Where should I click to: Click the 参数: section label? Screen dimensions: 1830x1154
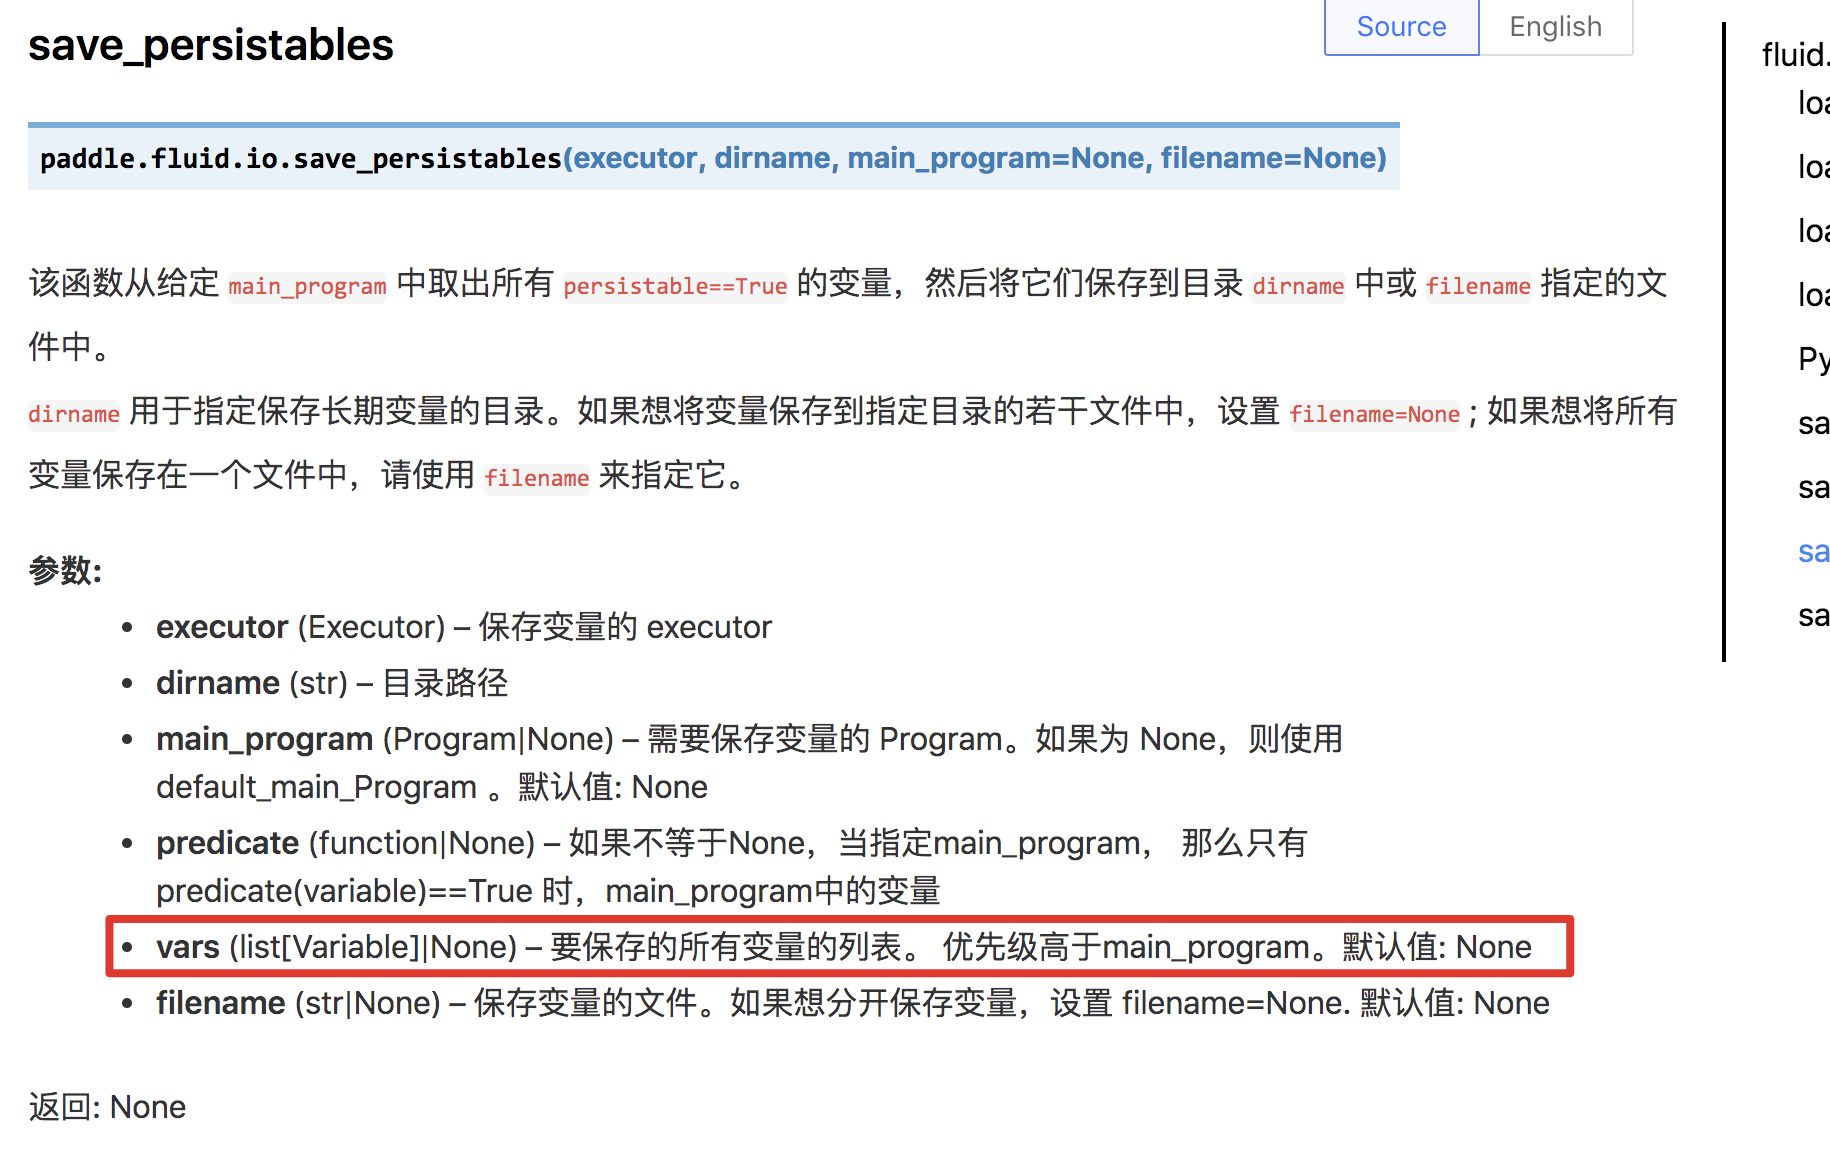click(65, 570)
